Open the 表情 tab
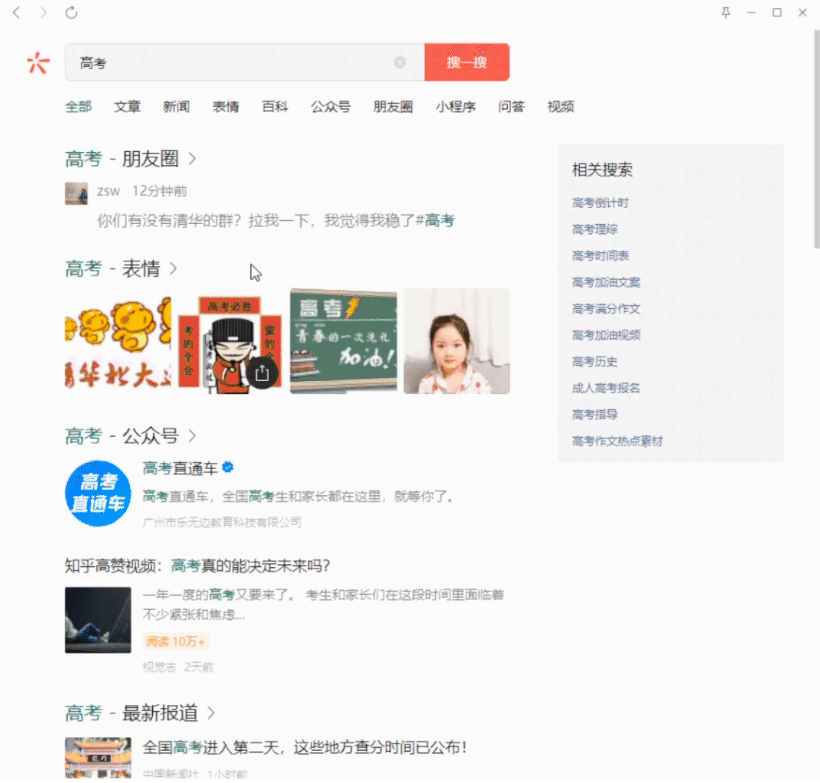Screen dimensions: 820x783 click(226, 107)
